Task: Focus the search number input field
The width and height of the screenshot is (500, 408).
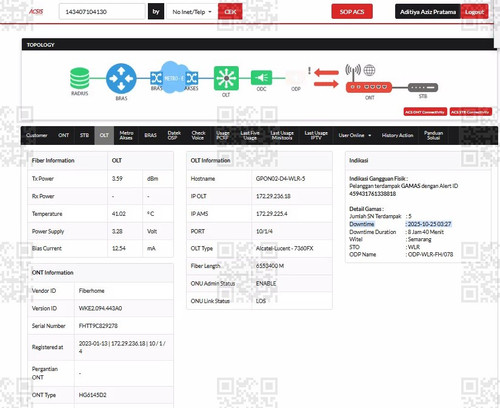Action: point(102,12)
